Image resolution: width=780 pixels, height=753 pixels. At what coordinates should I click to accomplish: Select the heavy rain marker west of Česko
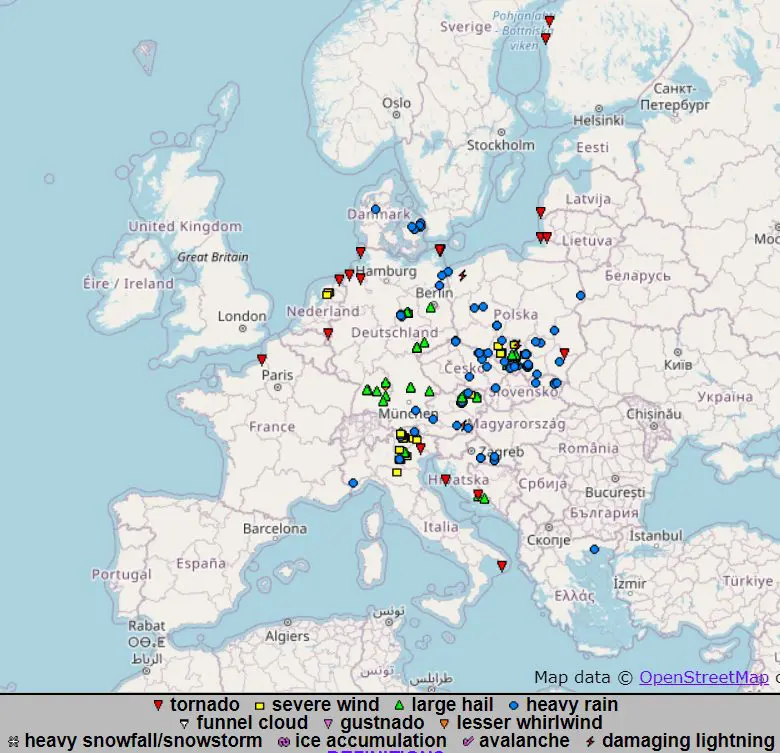click(x=456, y=341)
